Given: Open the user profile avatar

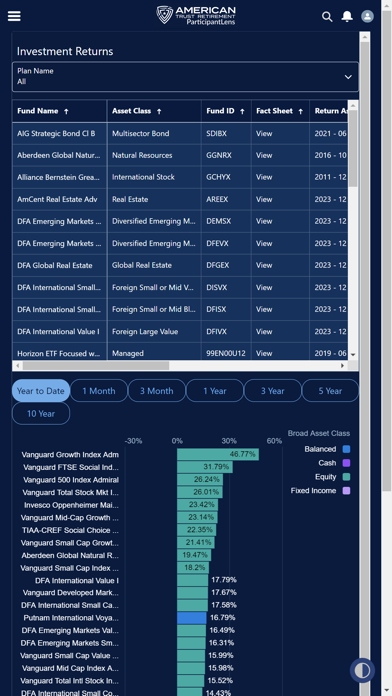Looking at the screenshot, I should pos(367,16).
